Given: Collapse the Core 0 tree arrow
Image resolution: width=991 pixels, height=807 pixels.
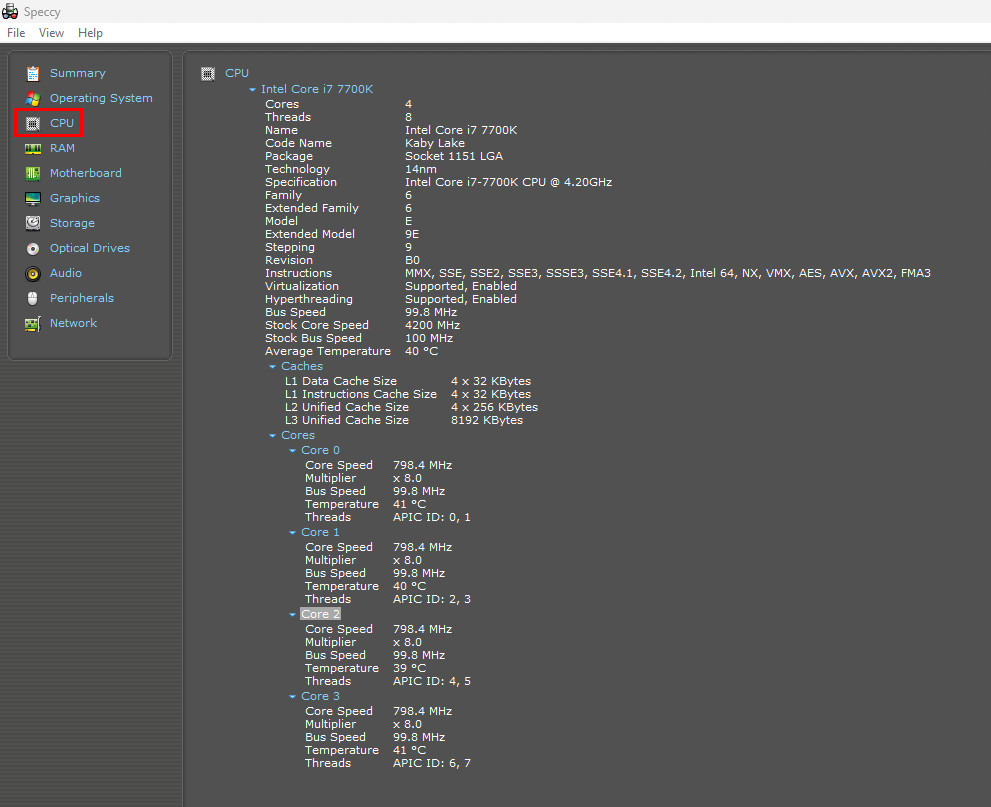Looking at the screenshot, I should pyautogui.click(x=292, y=451).
